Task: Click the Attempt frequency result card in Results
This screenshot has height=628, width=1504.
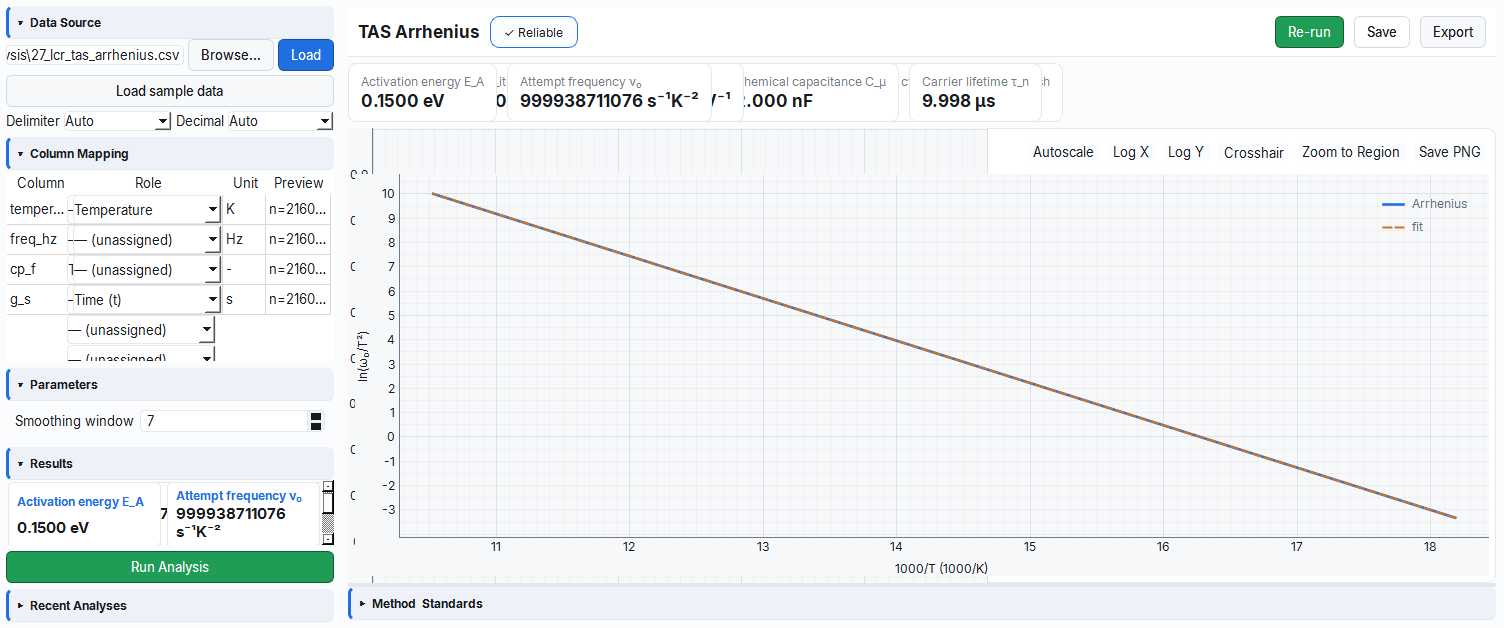Action: tap(243, 515)
